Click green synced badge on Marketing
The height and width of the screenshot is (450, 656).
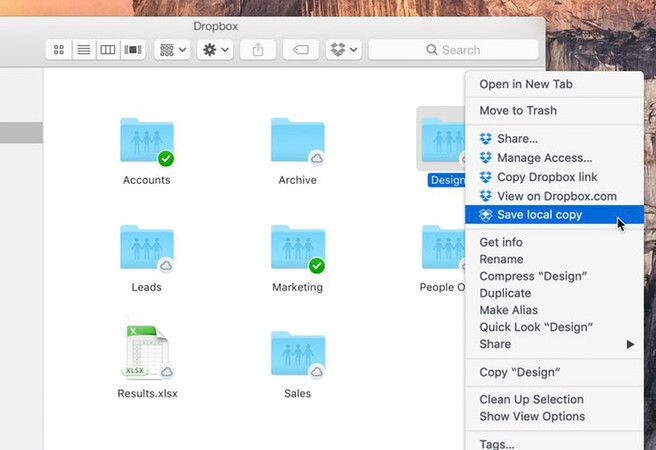pyautogui.click(x=317, y=266)
